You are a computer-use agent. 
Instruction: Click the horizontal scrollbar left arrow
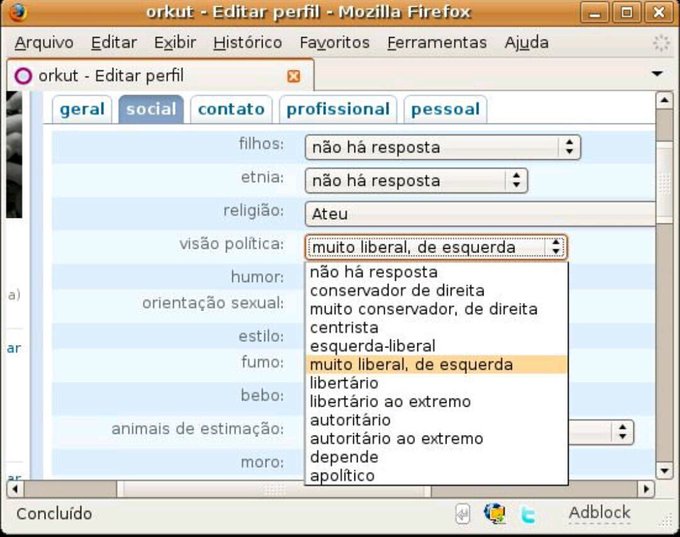click(x=15, y=489)
